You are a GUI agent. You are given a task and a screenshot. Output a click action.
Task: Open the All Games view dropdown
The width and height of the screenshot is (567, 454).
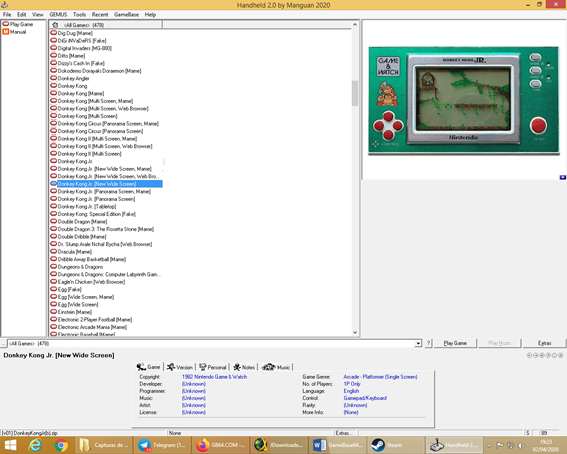pos(418,343)
